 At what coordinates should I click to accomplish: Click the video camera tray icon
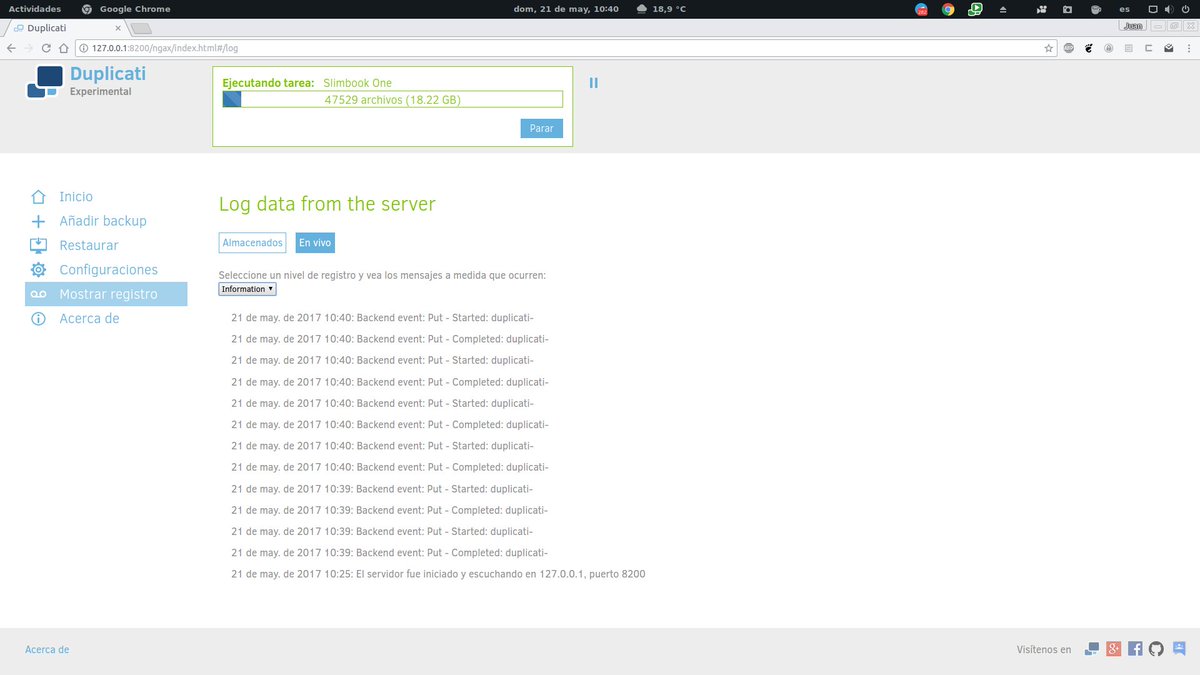(1041, 9)
